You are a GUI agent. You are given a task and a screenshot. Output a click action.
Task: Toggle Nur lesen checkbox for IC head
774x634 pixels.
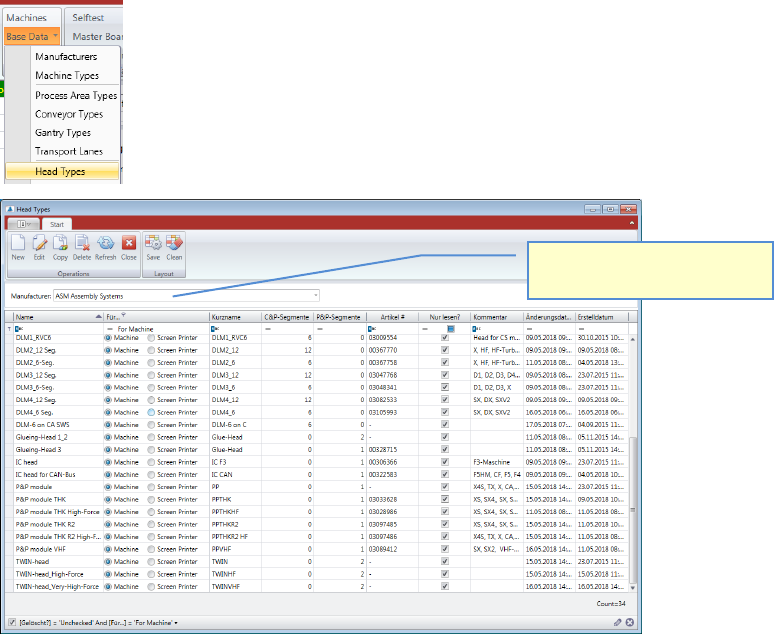[445, 462]
